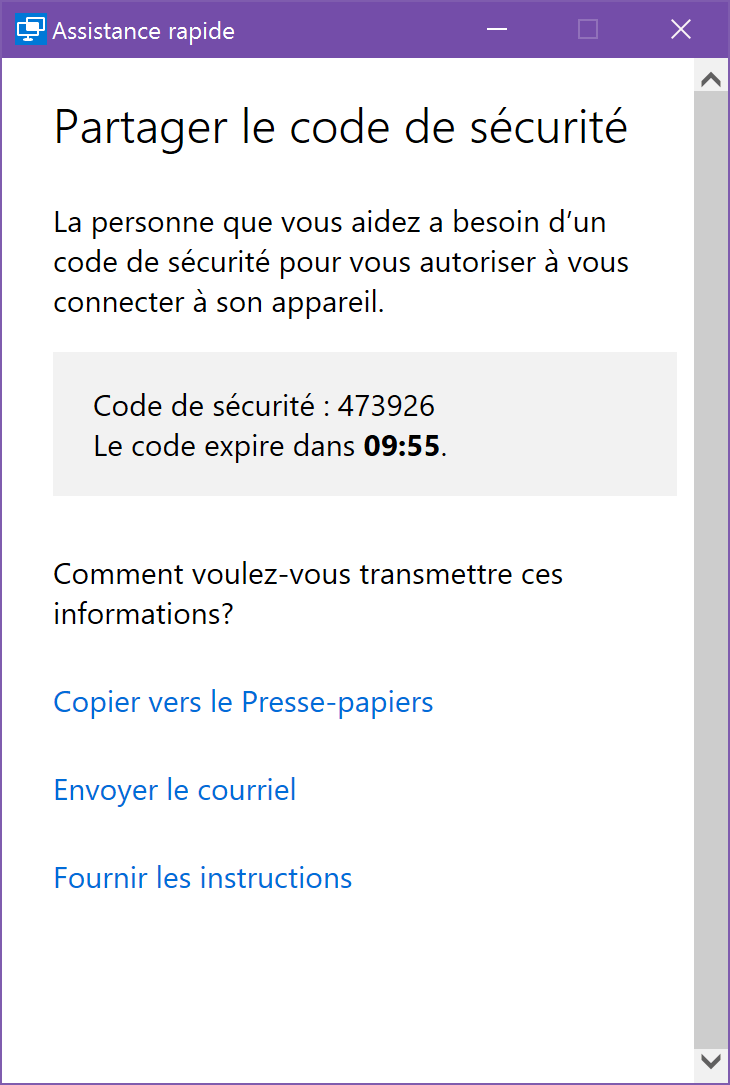Open the Envoyer le courriel link
Image resolution: width=730 pixels, height=1085 pixels.
(x=175, y=790)
